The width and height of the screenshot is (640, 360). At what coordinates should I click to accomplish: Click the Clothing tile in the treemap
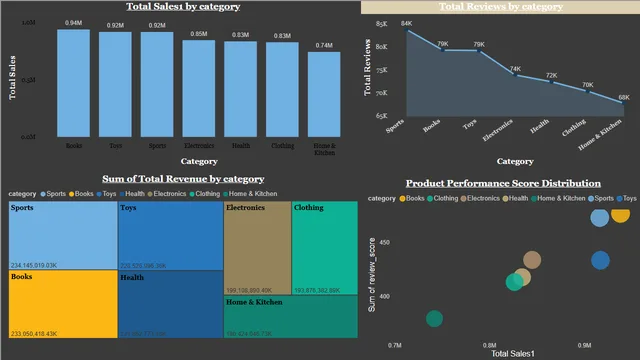pos(325,248)
